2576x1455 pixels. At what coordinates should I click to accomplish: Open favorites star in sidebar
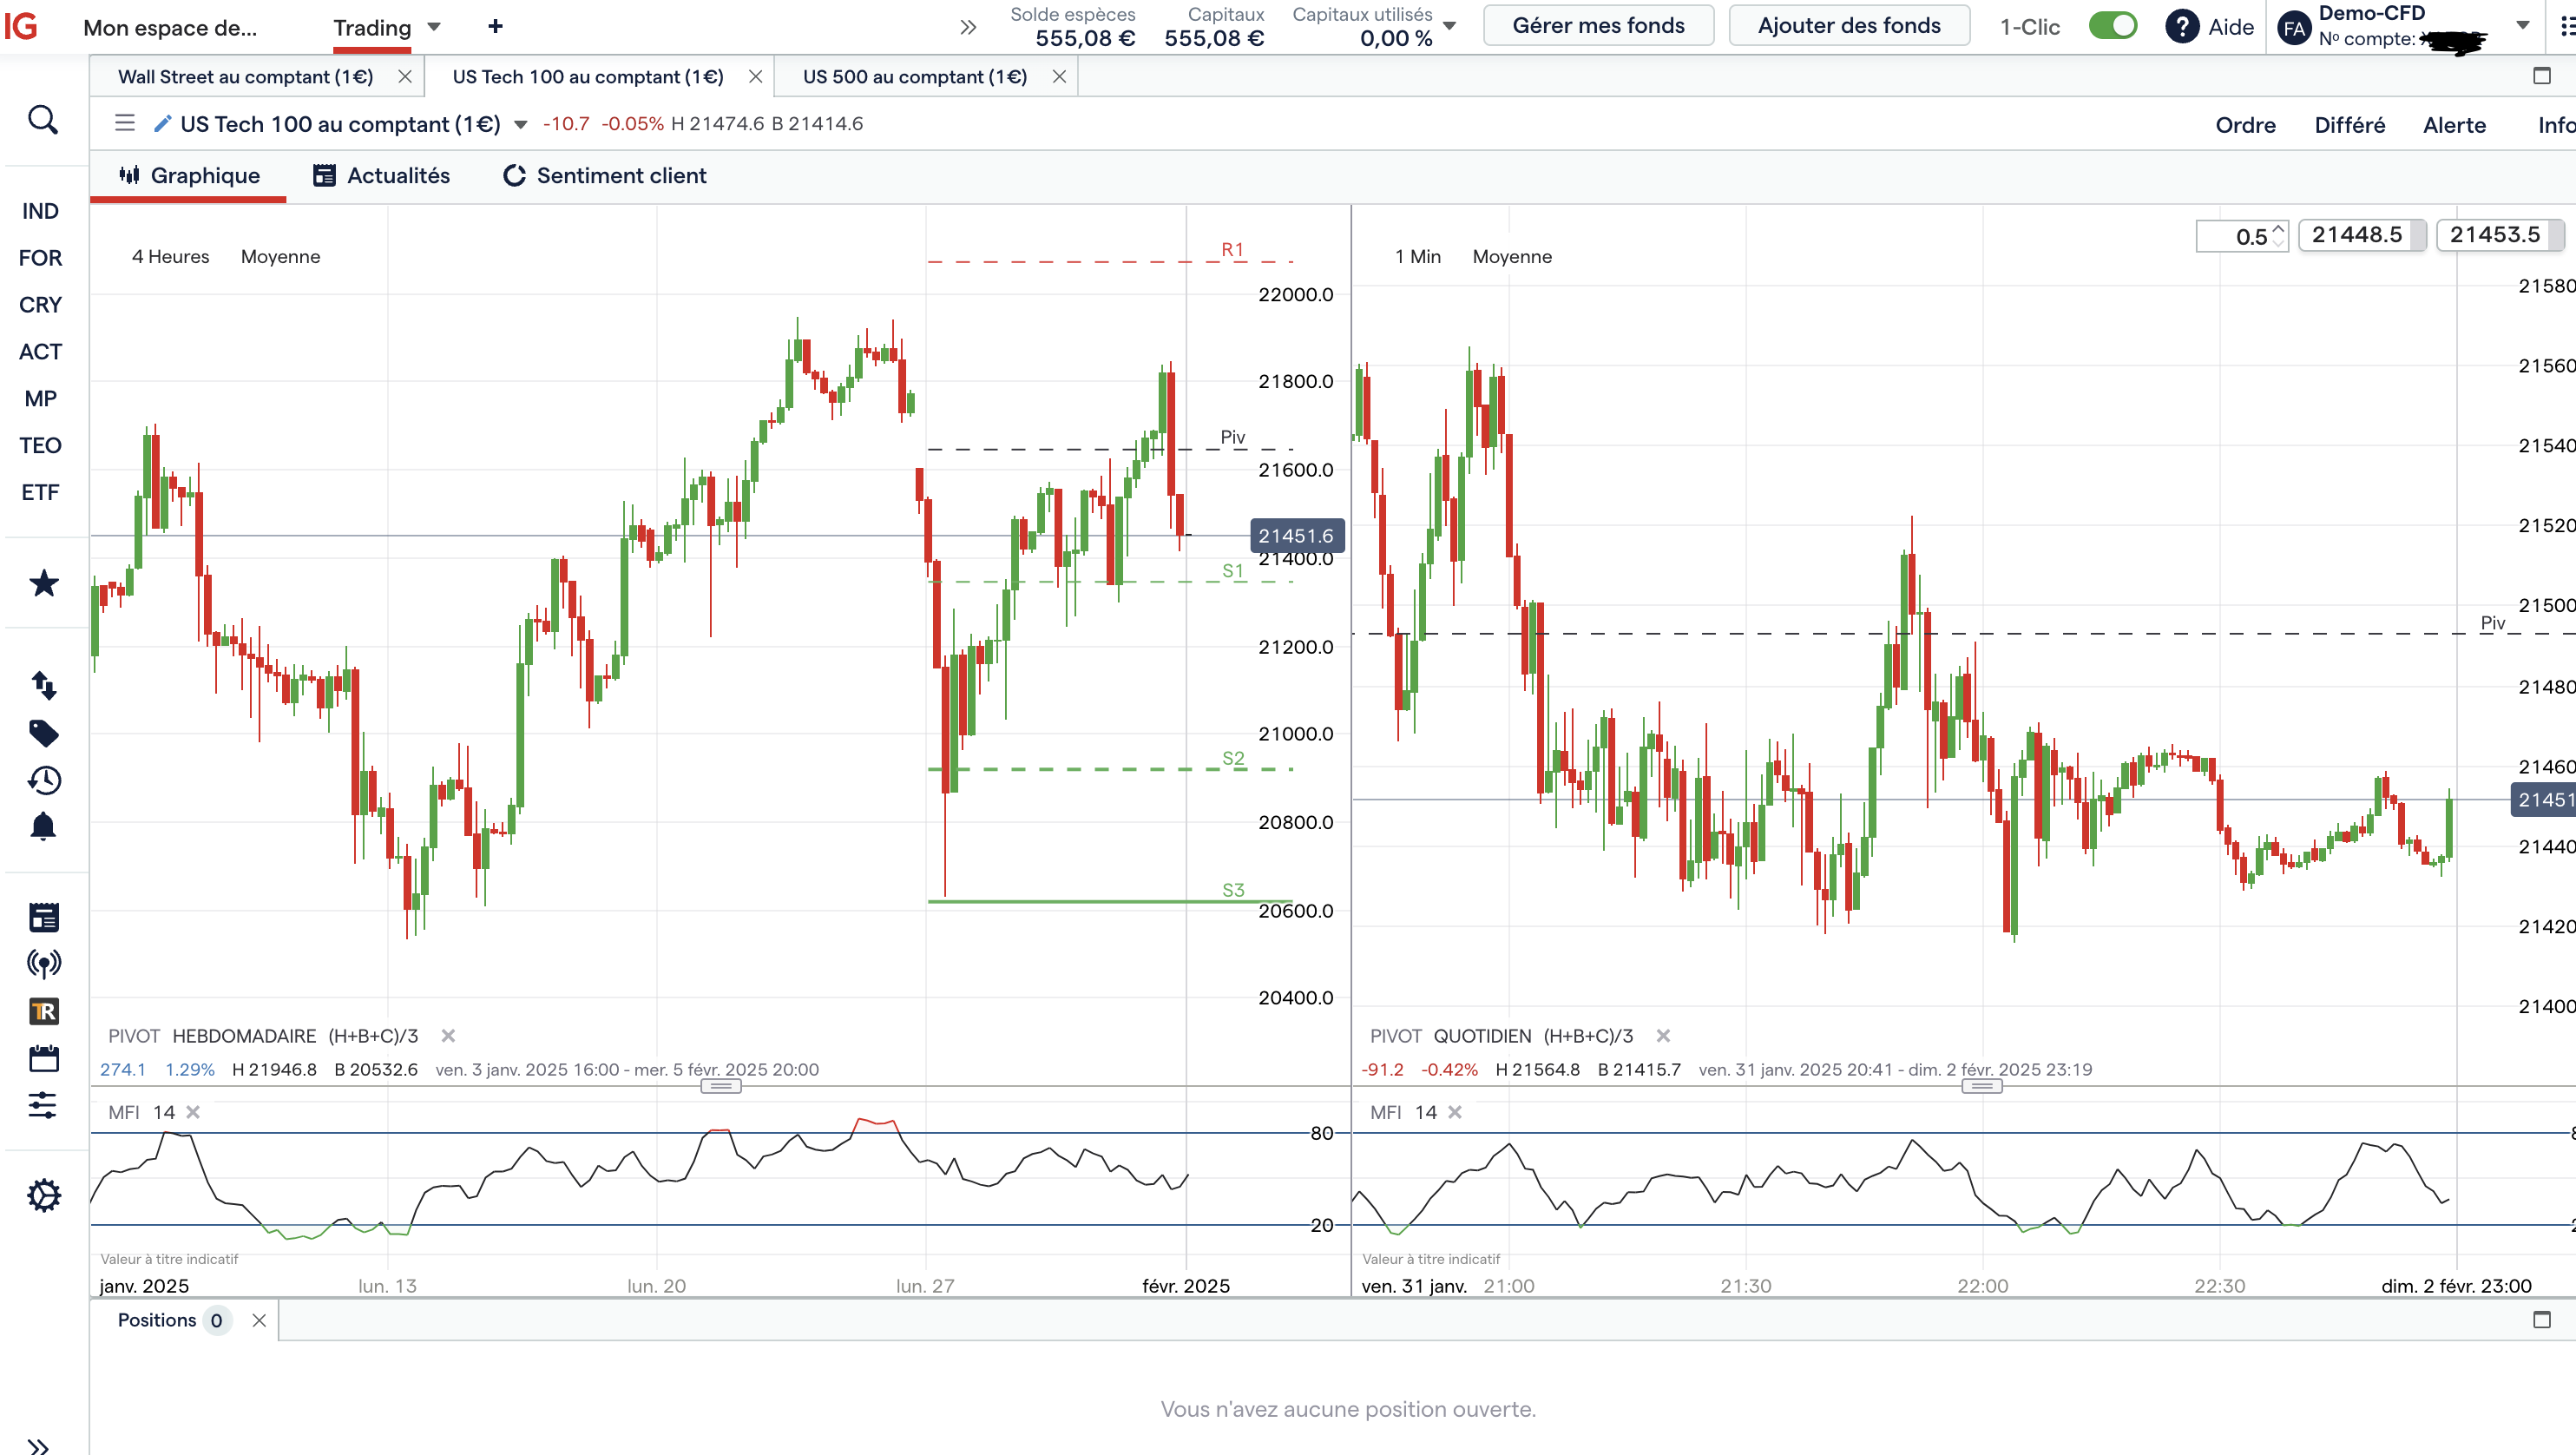coord(43,583)
